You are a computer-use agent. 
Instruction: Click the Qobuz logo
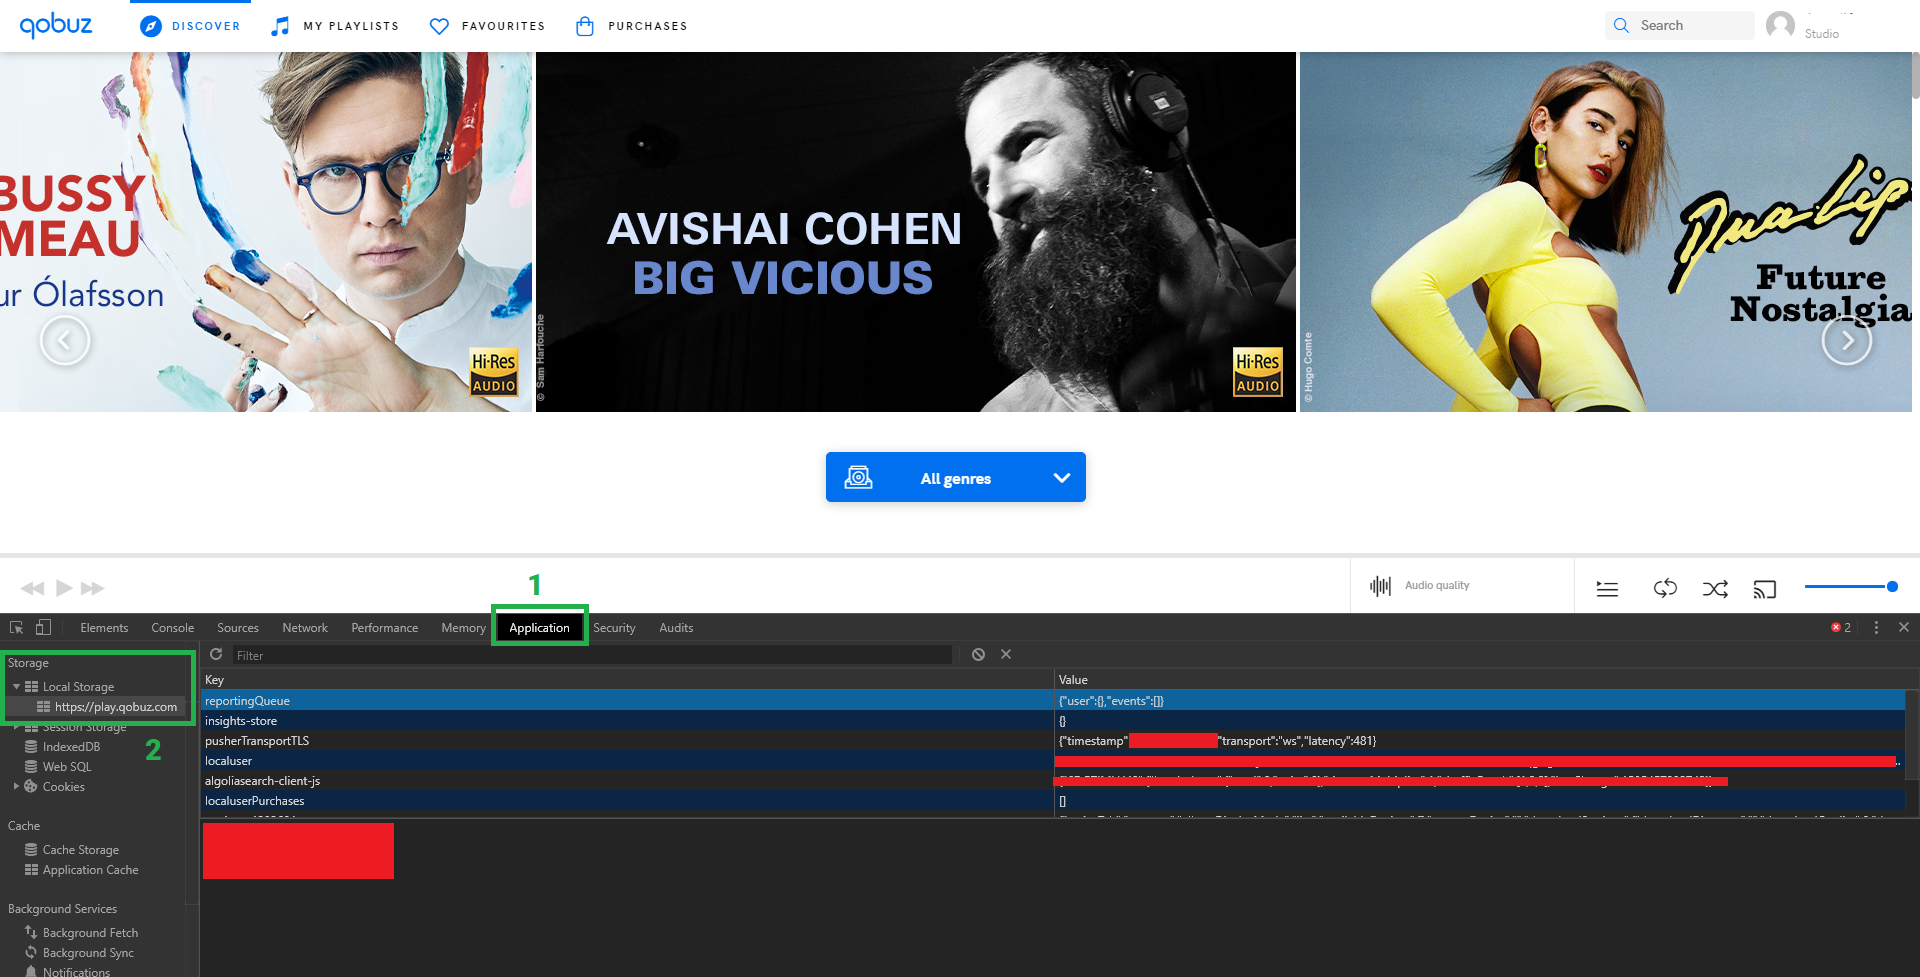point(56,25)
